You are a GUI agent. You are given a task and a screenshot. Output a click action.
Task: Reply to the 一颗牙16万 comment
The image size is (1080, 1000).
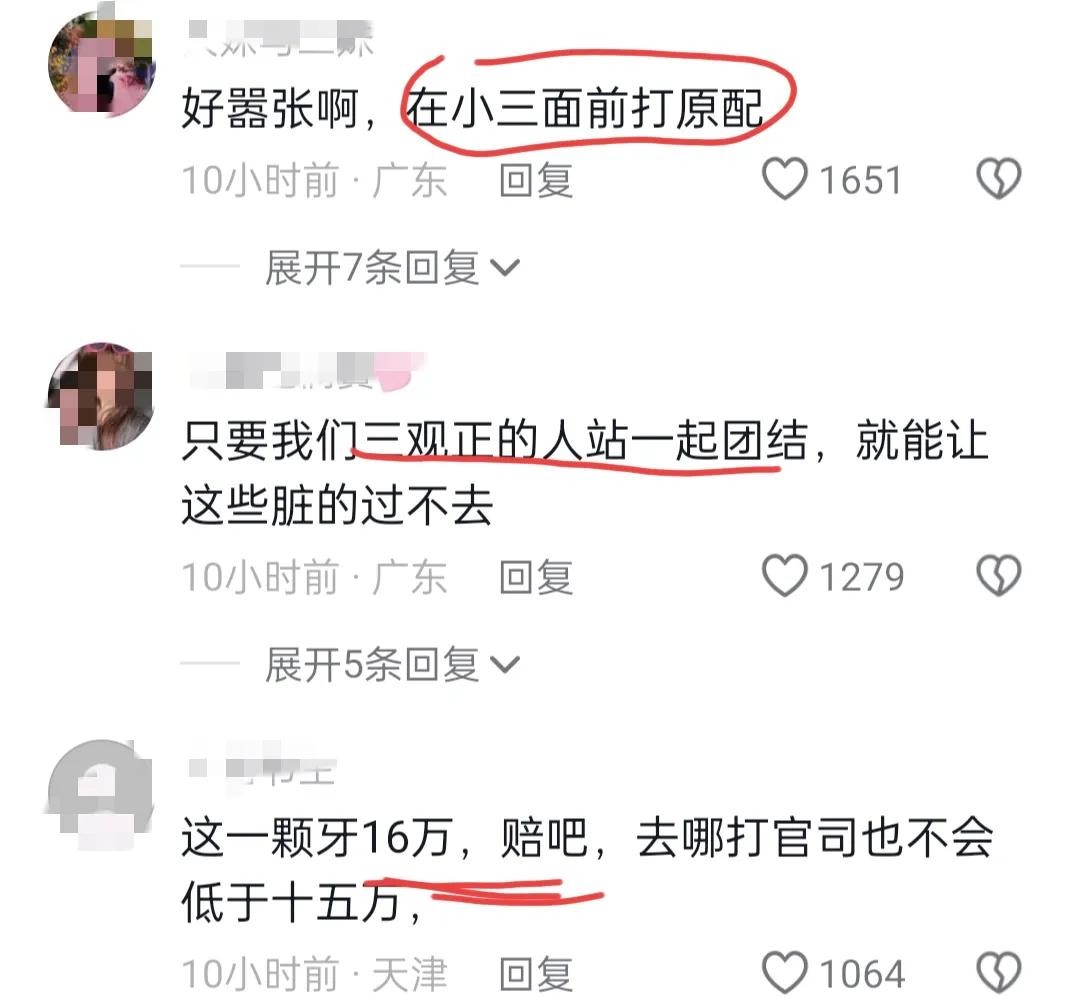coord(536,974)
